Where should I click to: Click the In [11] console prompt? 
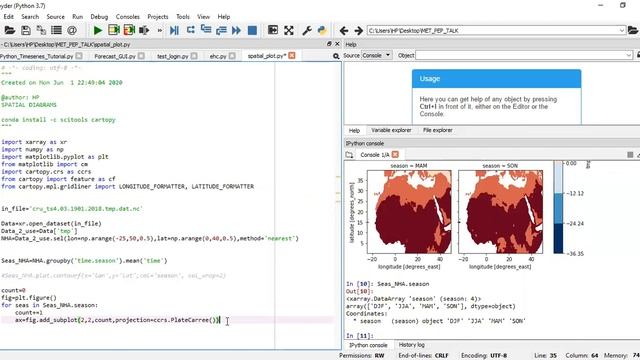tap(360, 336)
